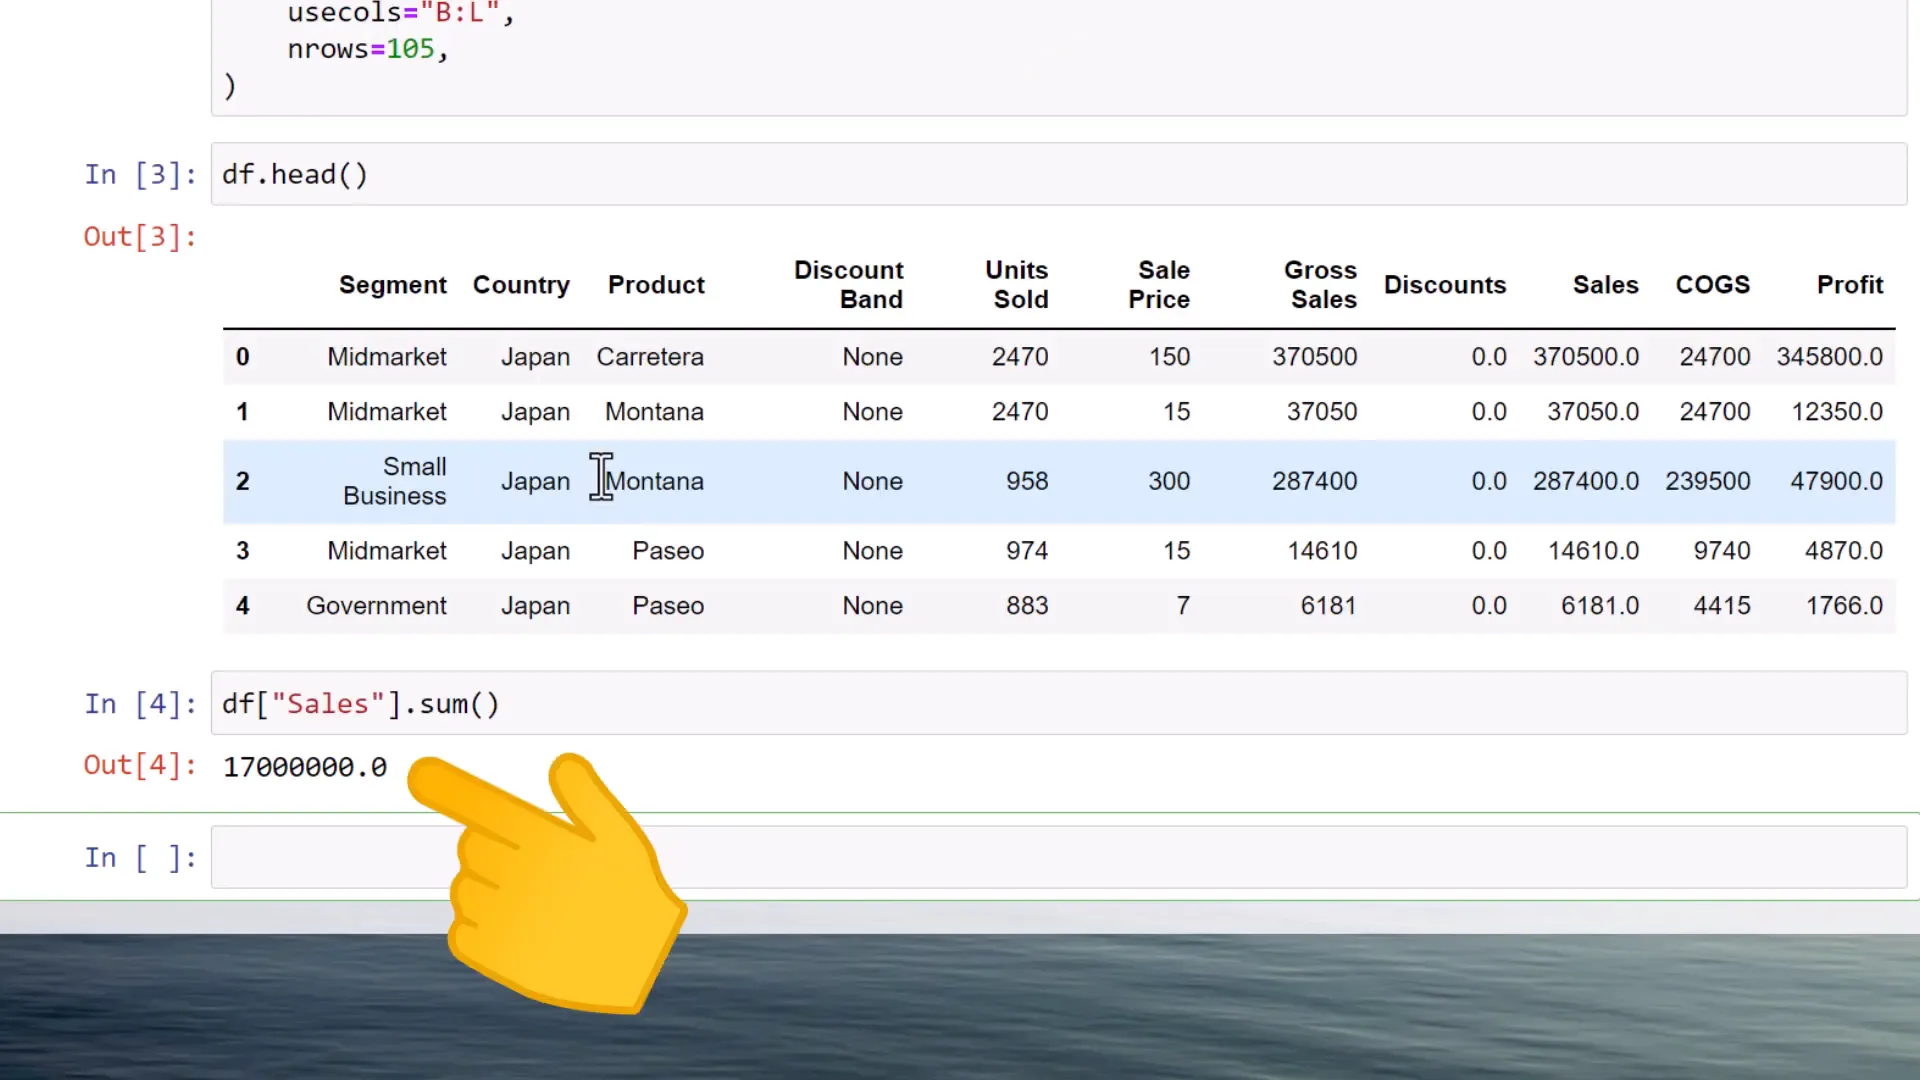Click the Government segment cell

[376, 605]
